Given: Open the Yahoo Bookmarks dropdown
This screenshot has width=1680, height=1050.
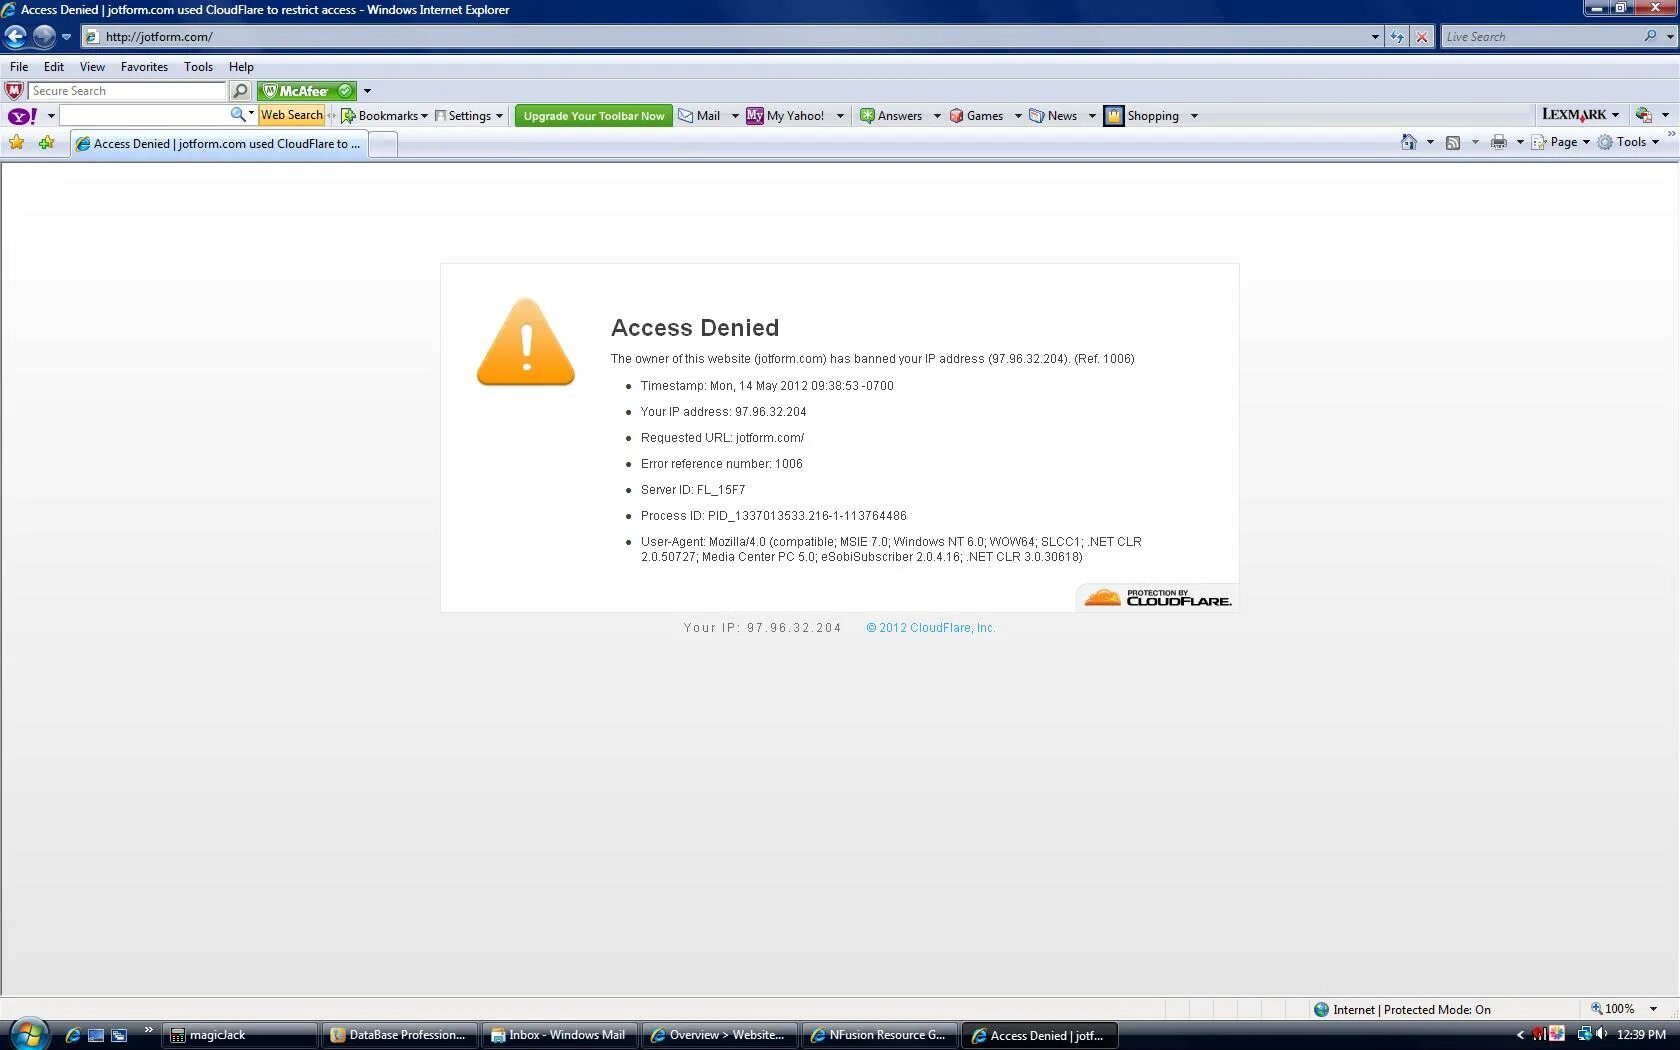Looking at the screenshot, I should 385,116.
